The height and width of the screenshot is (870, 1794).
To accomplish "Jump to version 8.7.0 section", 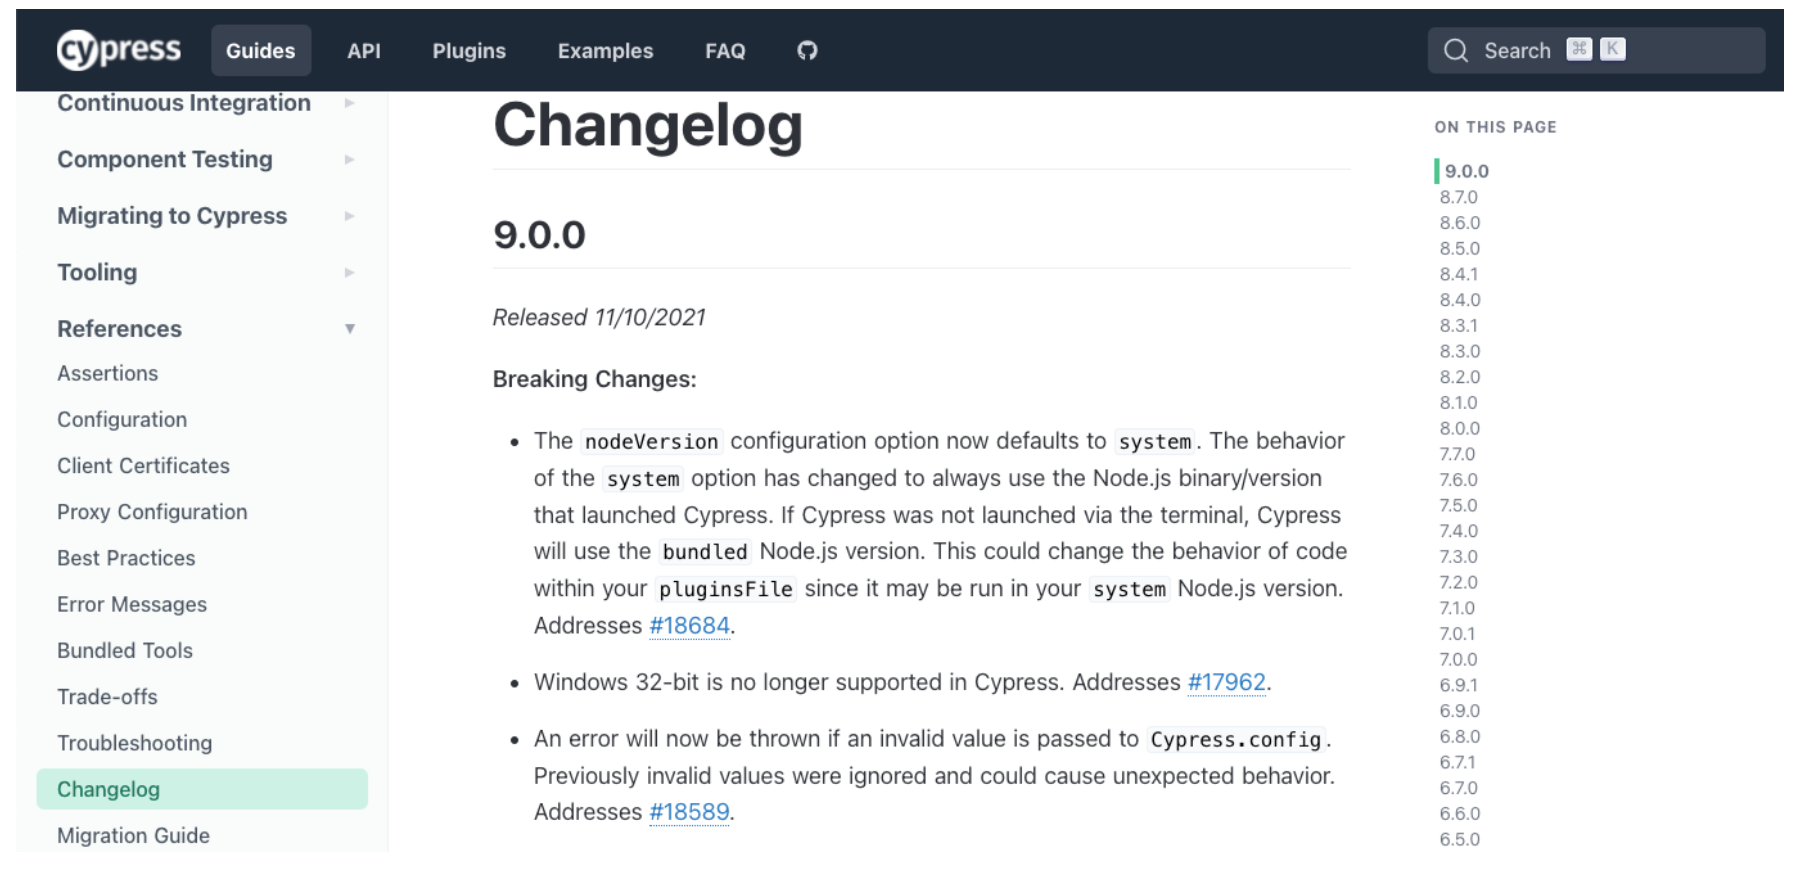I will click(x=1458, y=197).
